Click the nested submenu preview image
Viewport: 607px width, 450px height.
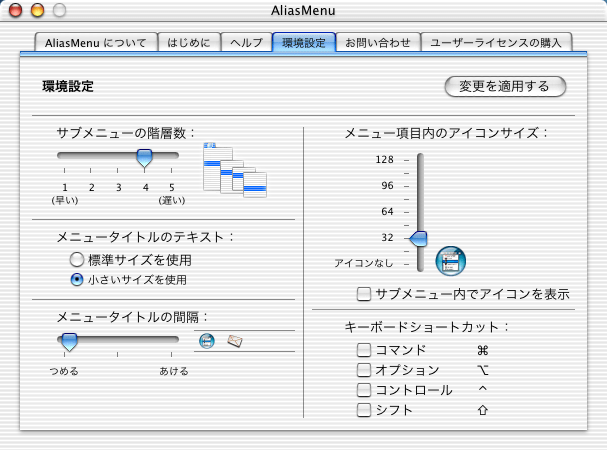click(235, 170)
